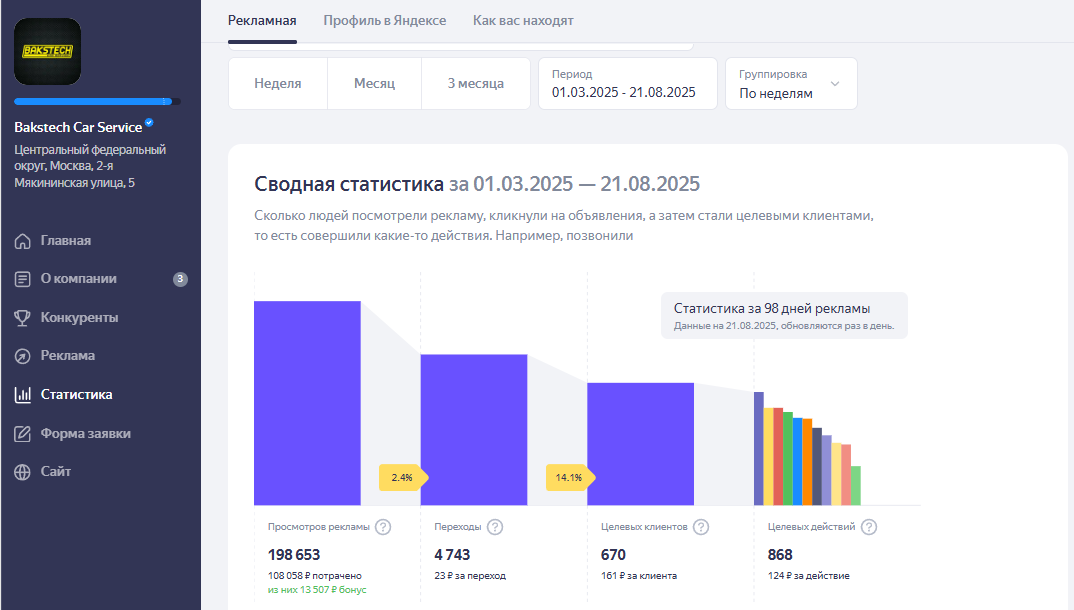Image resolution: width=1074 pixels, height=610 pixels.
Task: Select the Месяц period button
Action: coord(375,84)
